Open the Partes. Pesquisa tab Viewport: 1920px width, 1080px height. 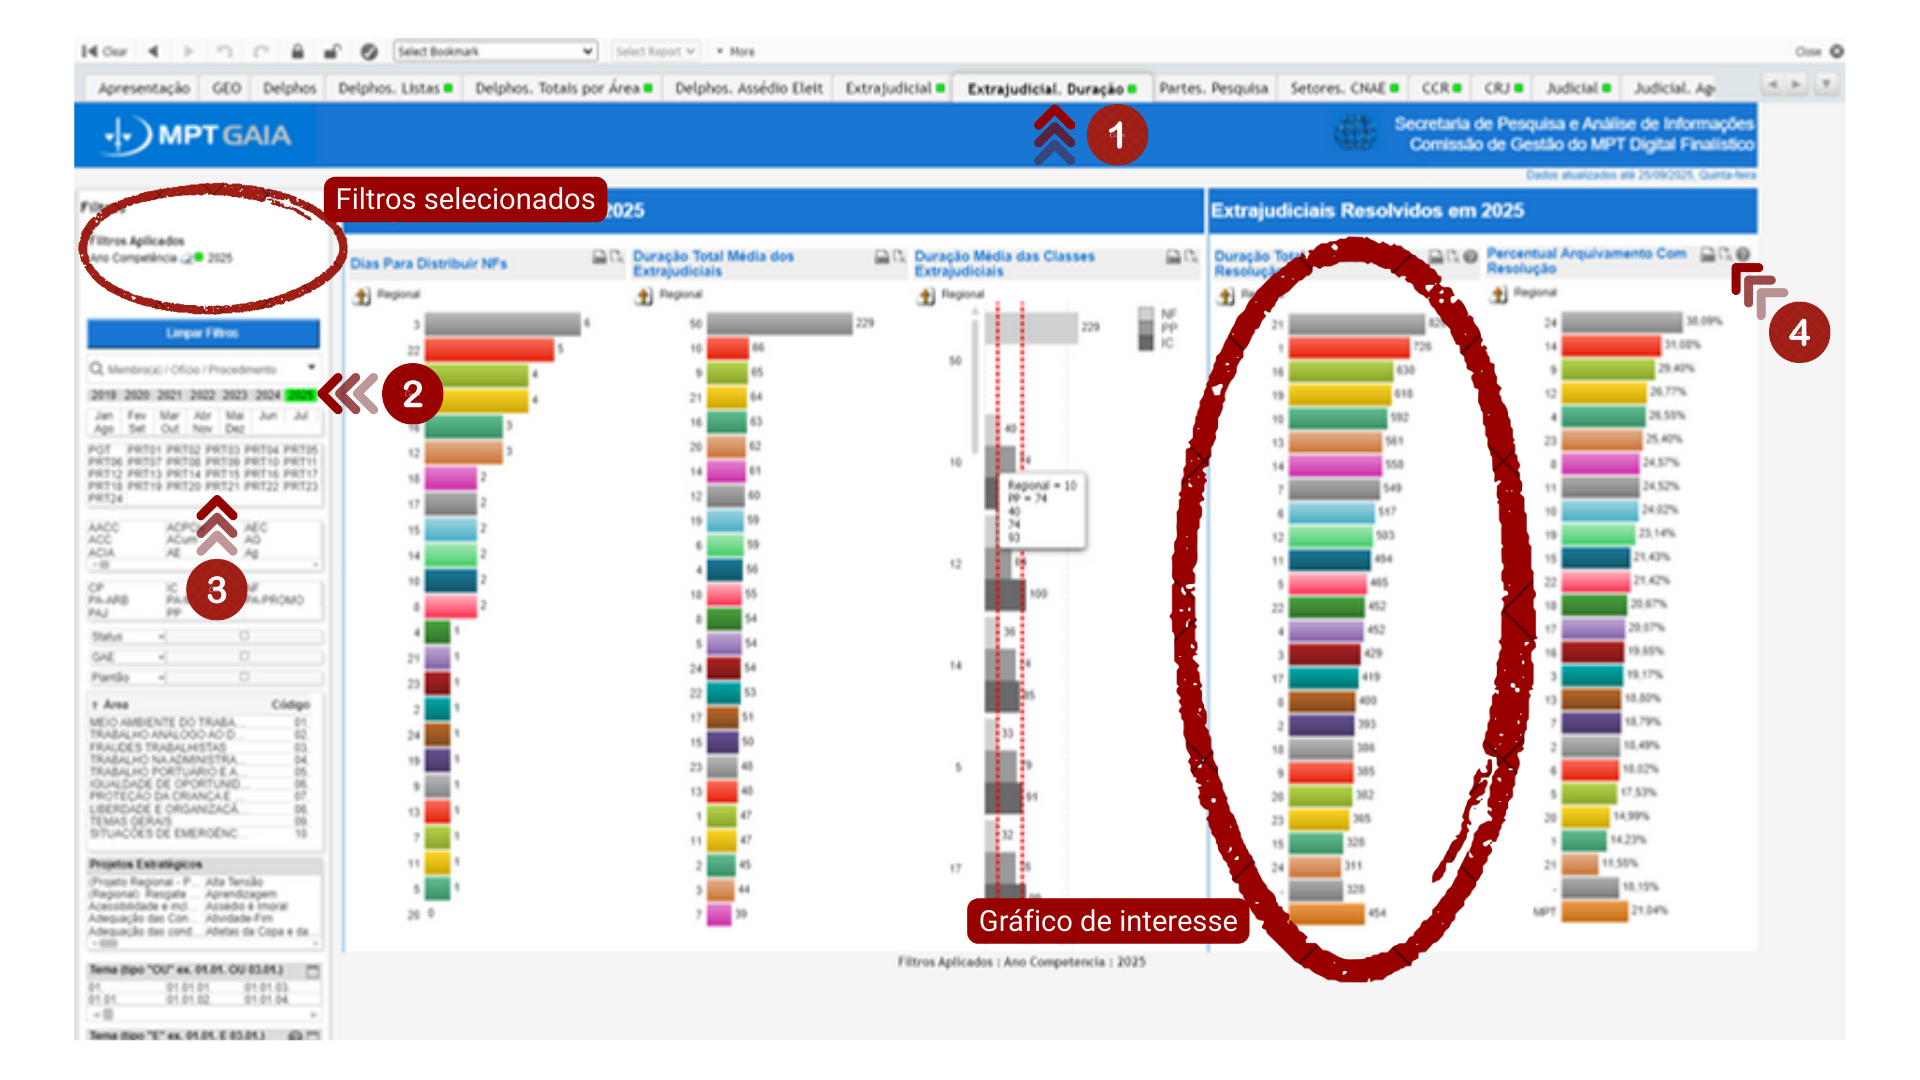(1213, 88)
